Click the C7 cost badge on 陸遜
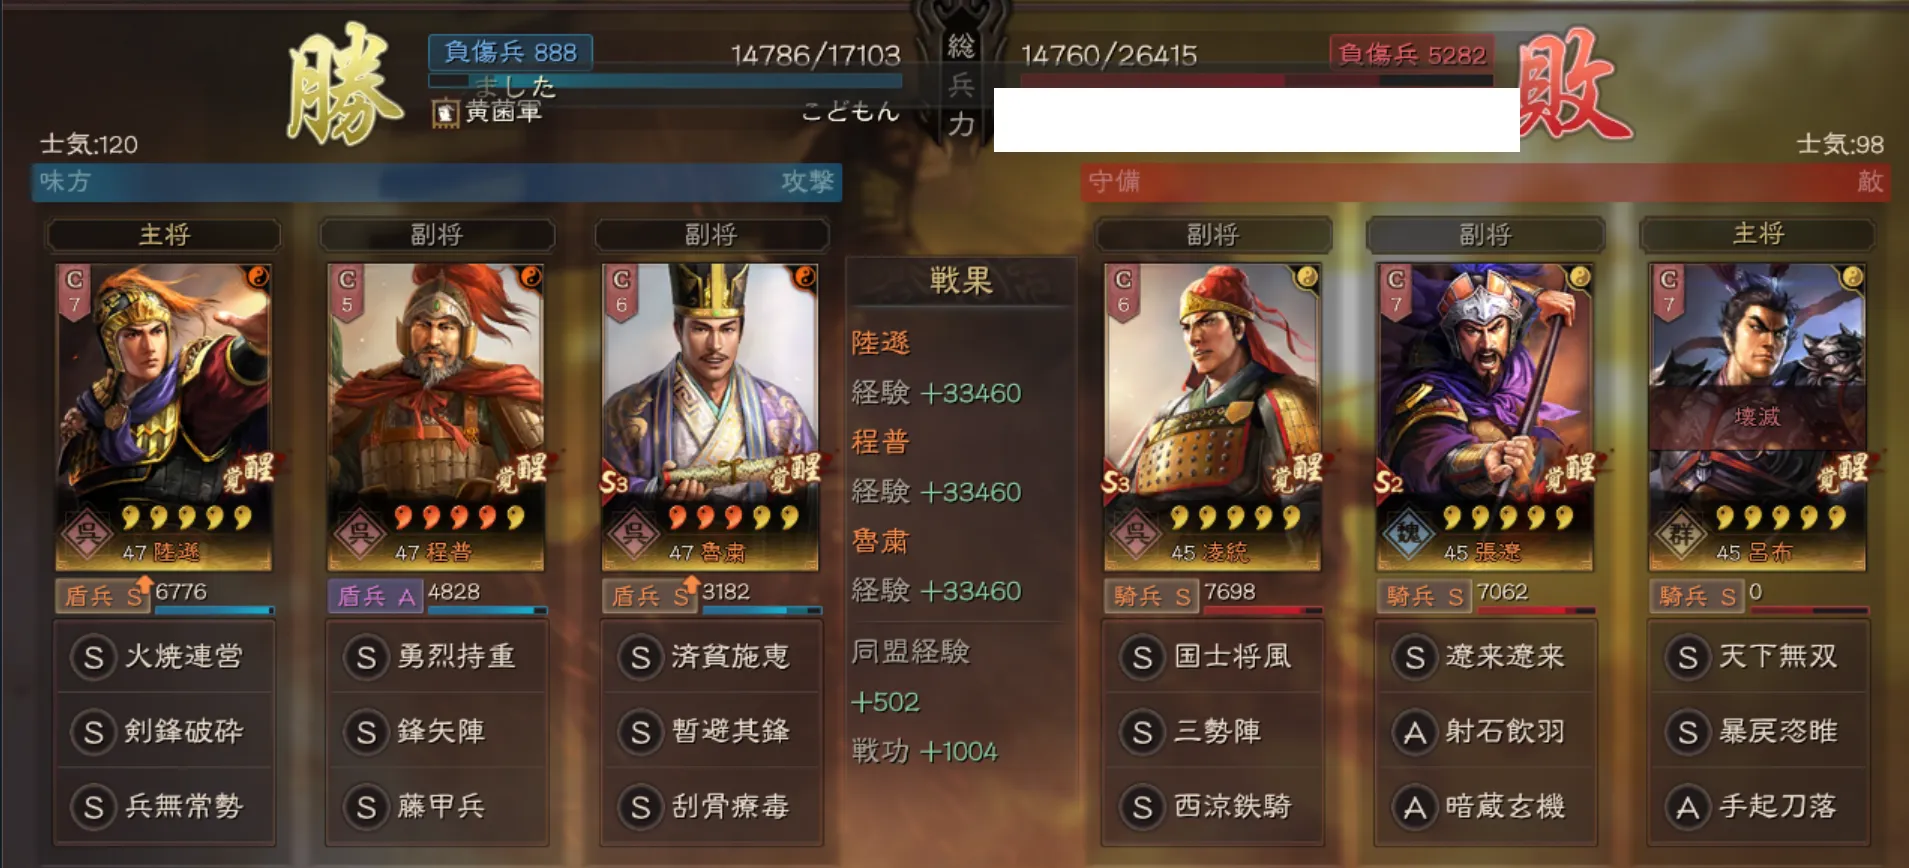The image size is (1909, 868). coord(74,291)
